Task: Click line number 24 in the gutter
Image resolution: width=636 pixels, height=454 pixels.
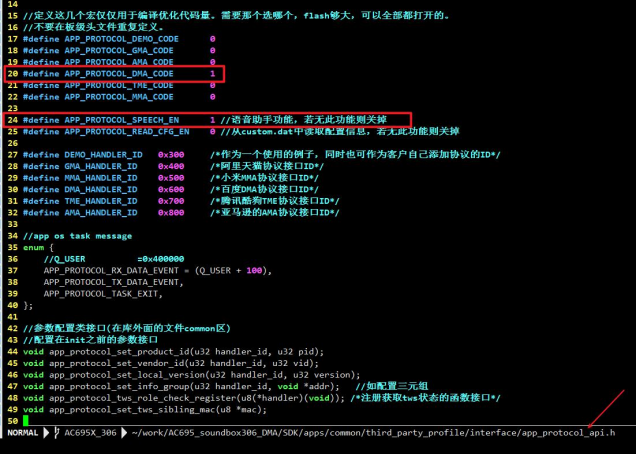Action: 13,120
